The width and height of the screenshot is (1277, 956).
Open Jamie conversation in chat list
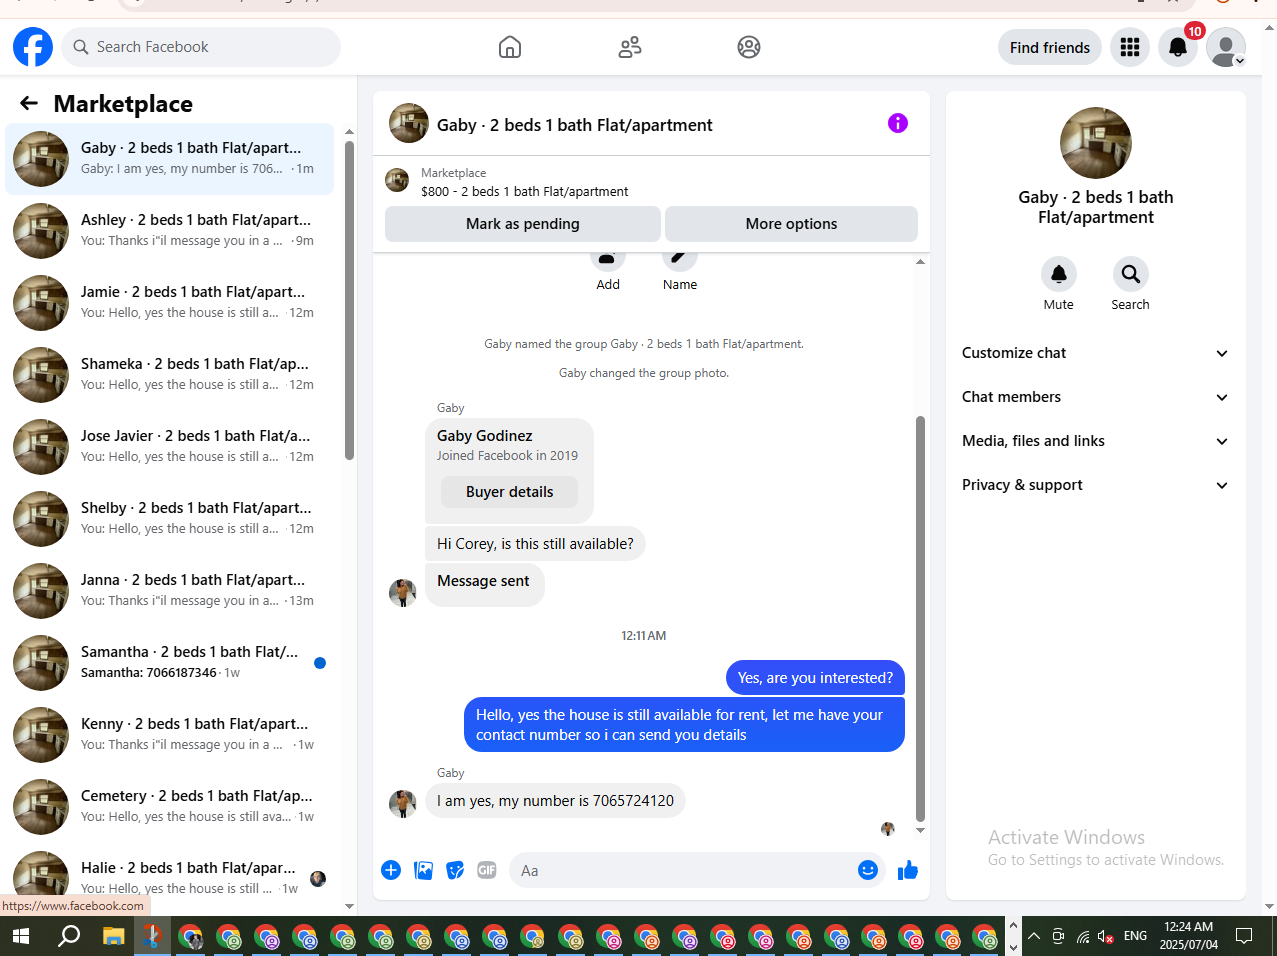(x=170, y=302)
